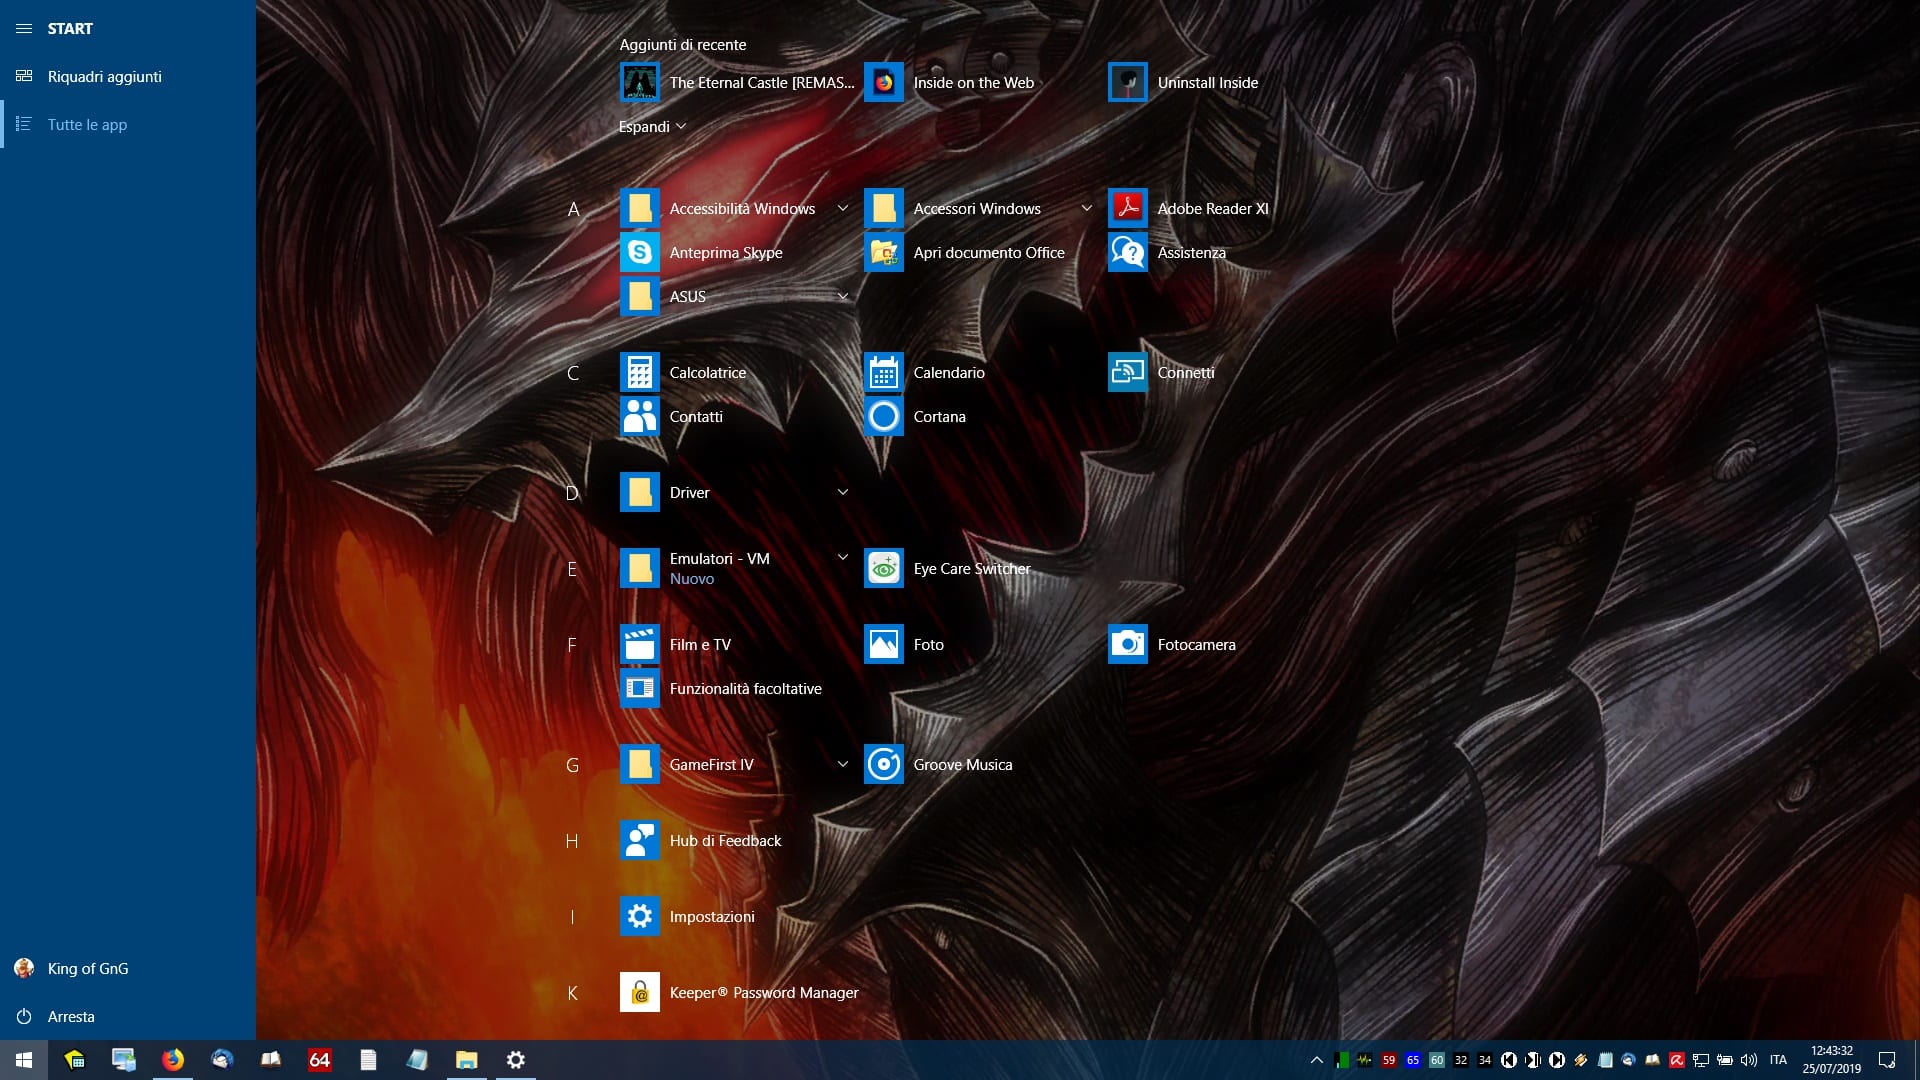This screenshot has height=1080, width=1920.
Task: Launch Cortana from the app list
Action: (938, 417)
